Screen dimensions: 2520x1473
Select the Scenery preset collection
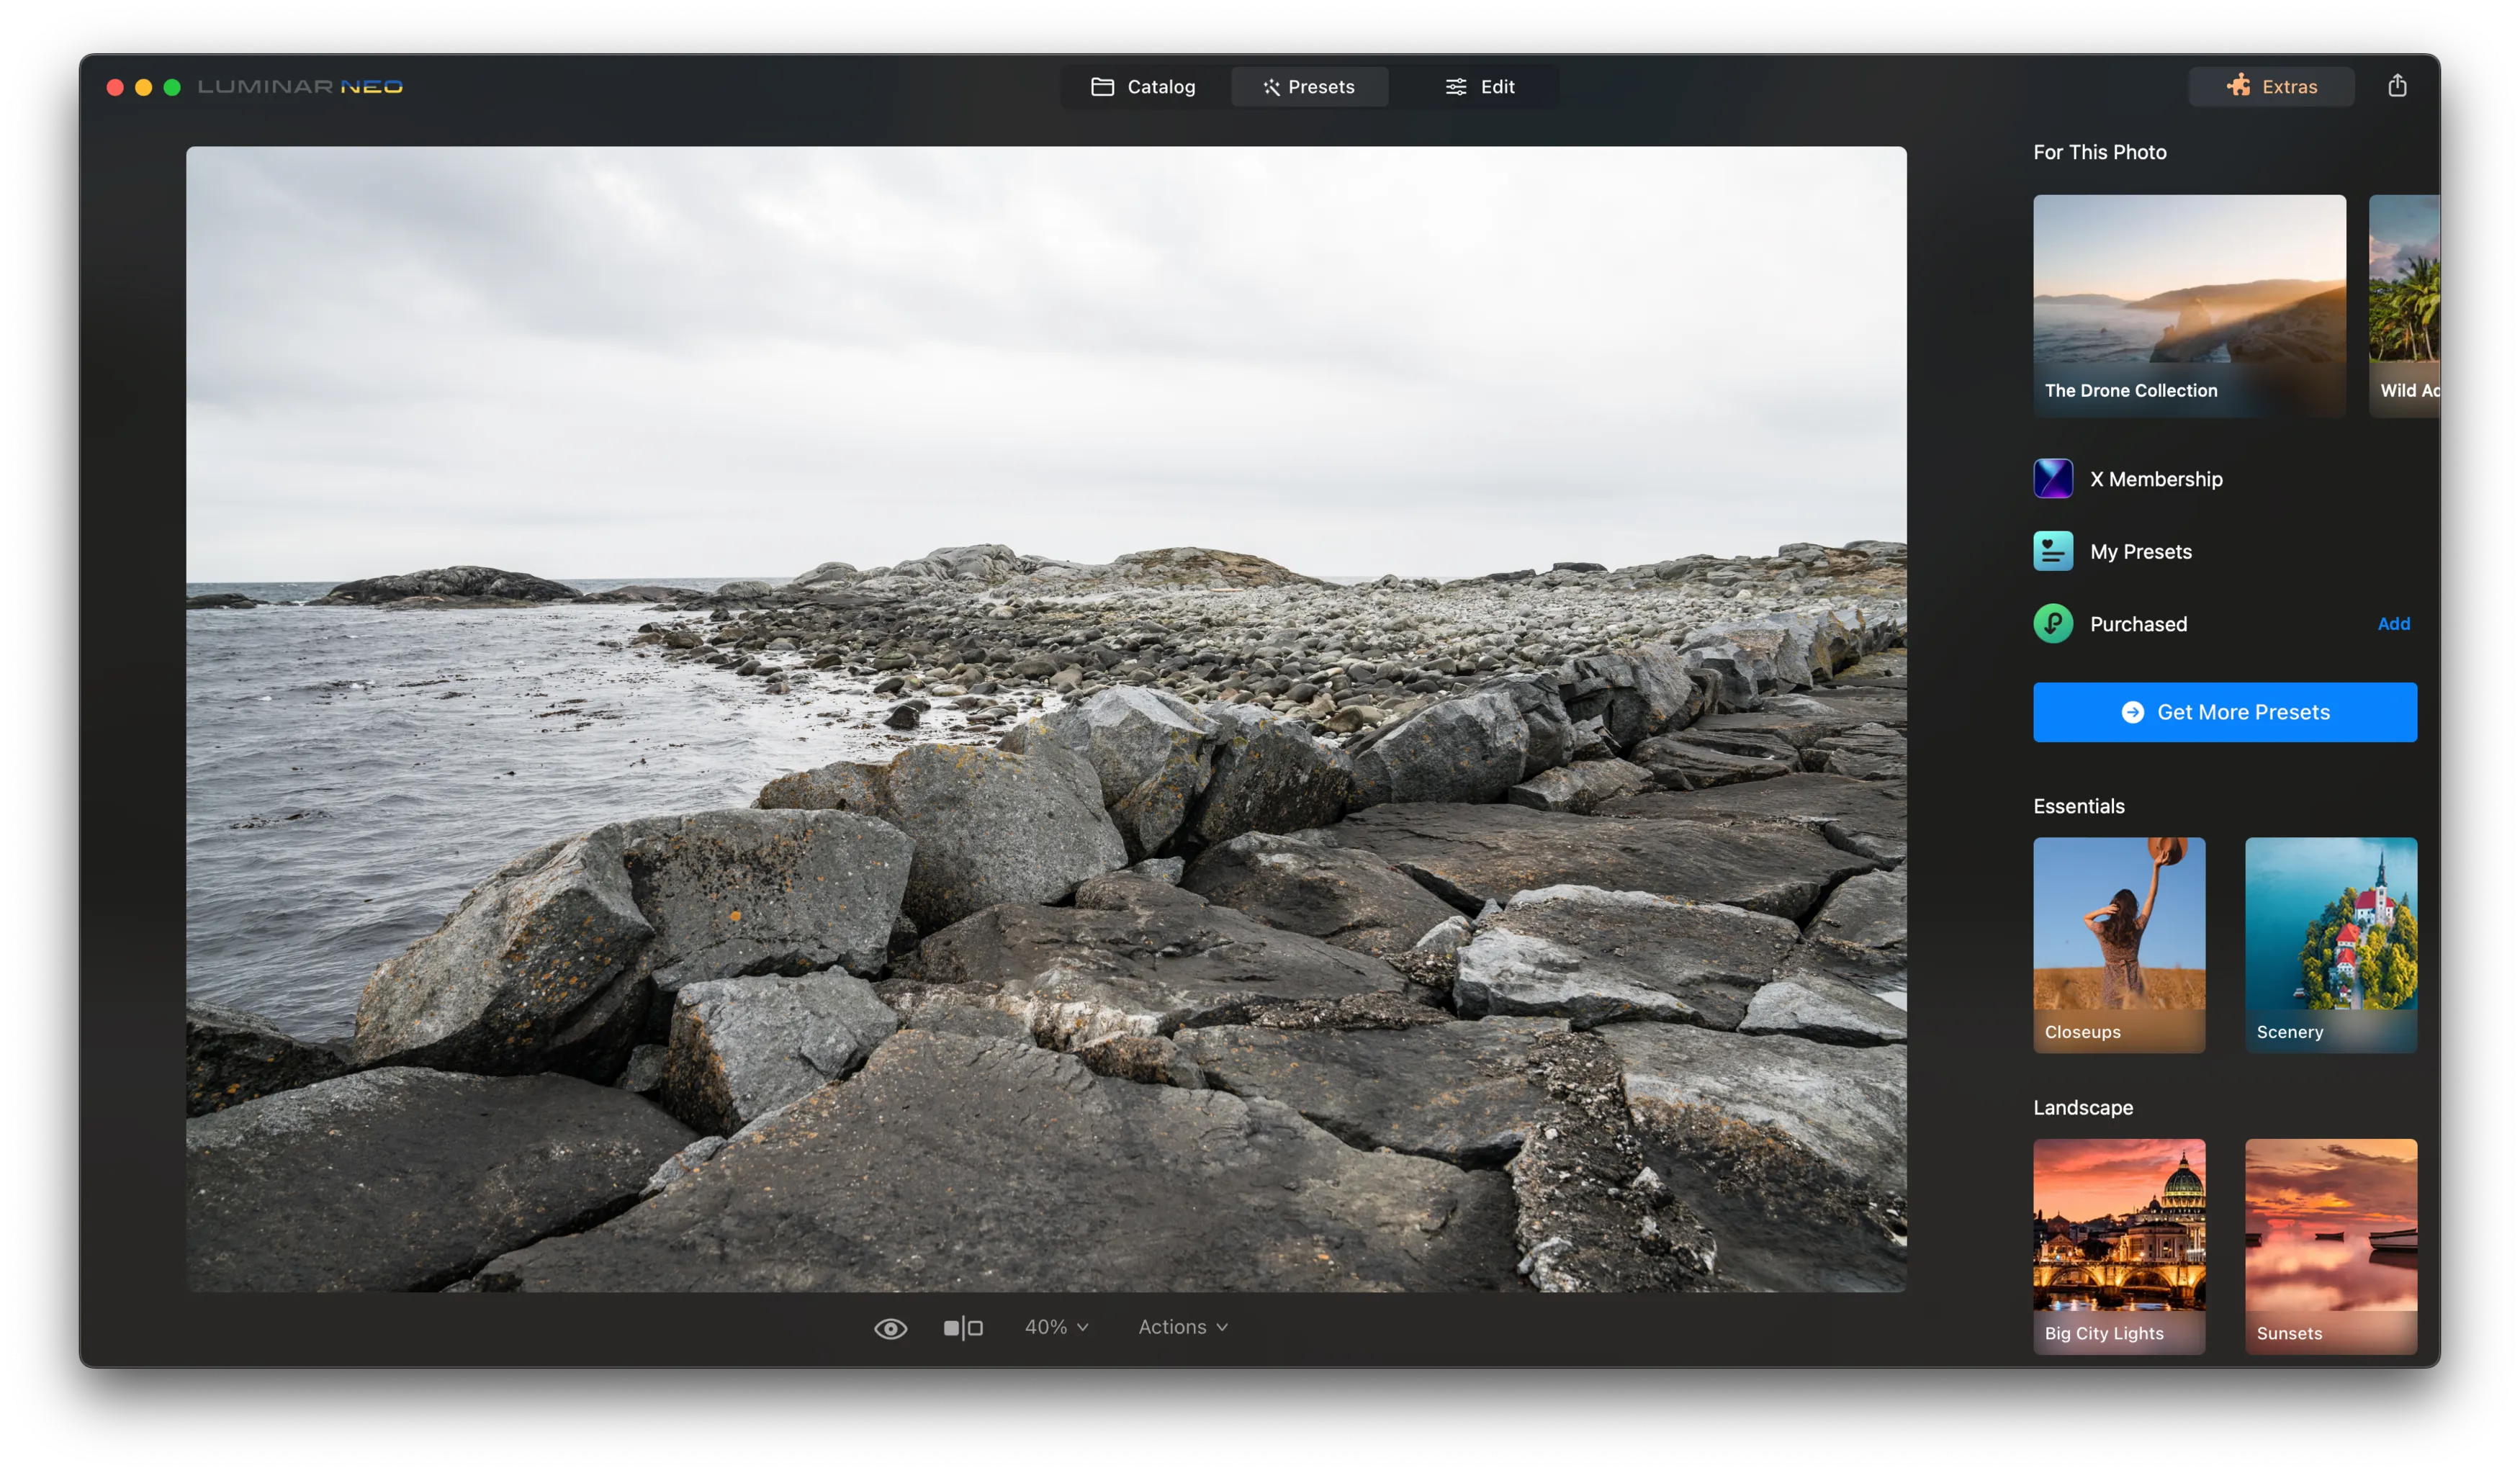2330,944
